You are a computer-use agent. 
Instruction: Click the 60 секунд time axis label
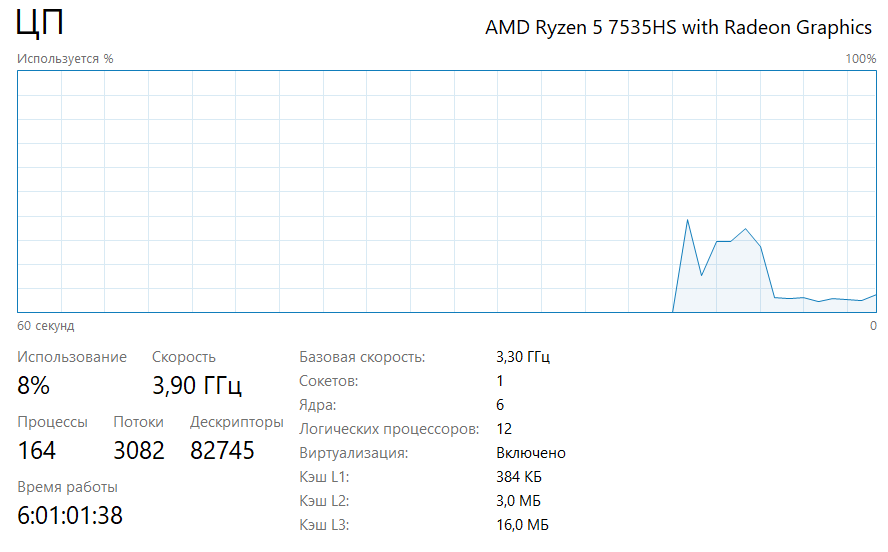click(x=45, y=326)
